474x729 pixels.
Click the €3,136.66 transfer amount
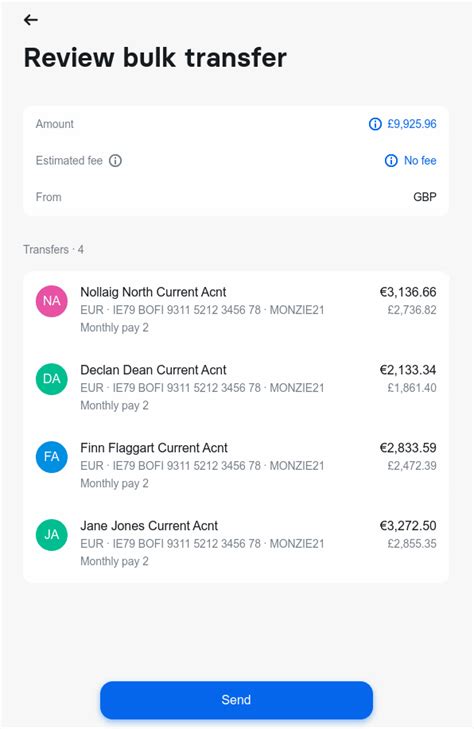[408, 292]
